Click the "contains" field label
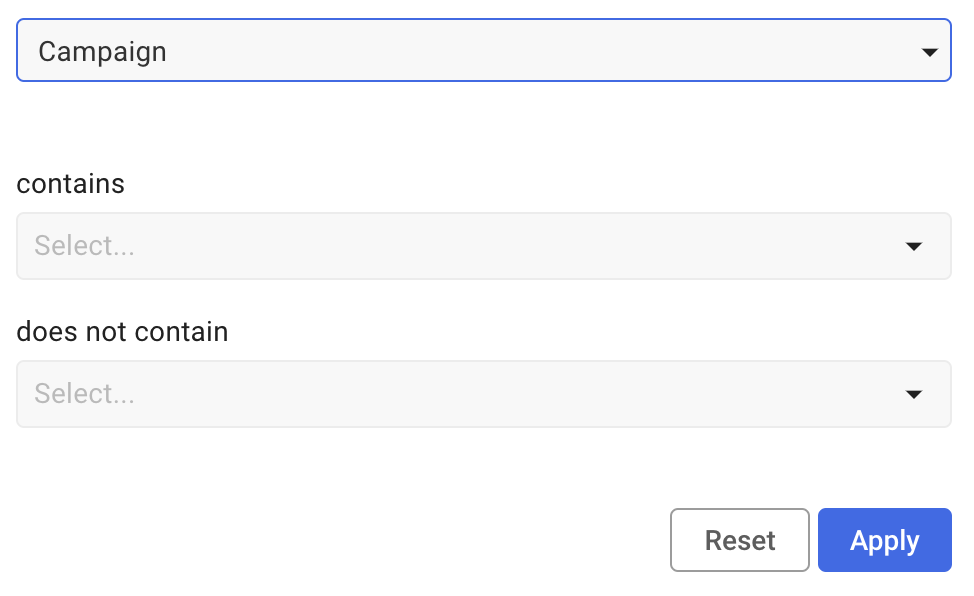974x596 pixels. (71, 184)
